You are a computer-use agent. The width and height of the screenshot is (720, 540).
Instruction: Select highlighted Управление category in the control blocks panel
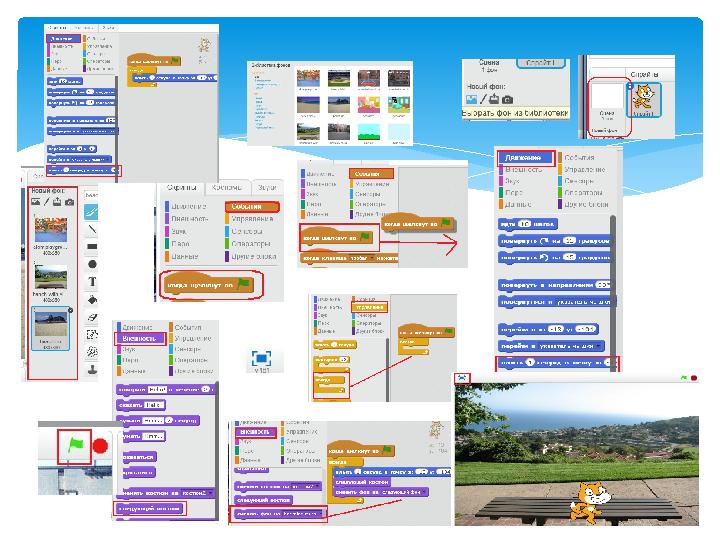point(369,307)
